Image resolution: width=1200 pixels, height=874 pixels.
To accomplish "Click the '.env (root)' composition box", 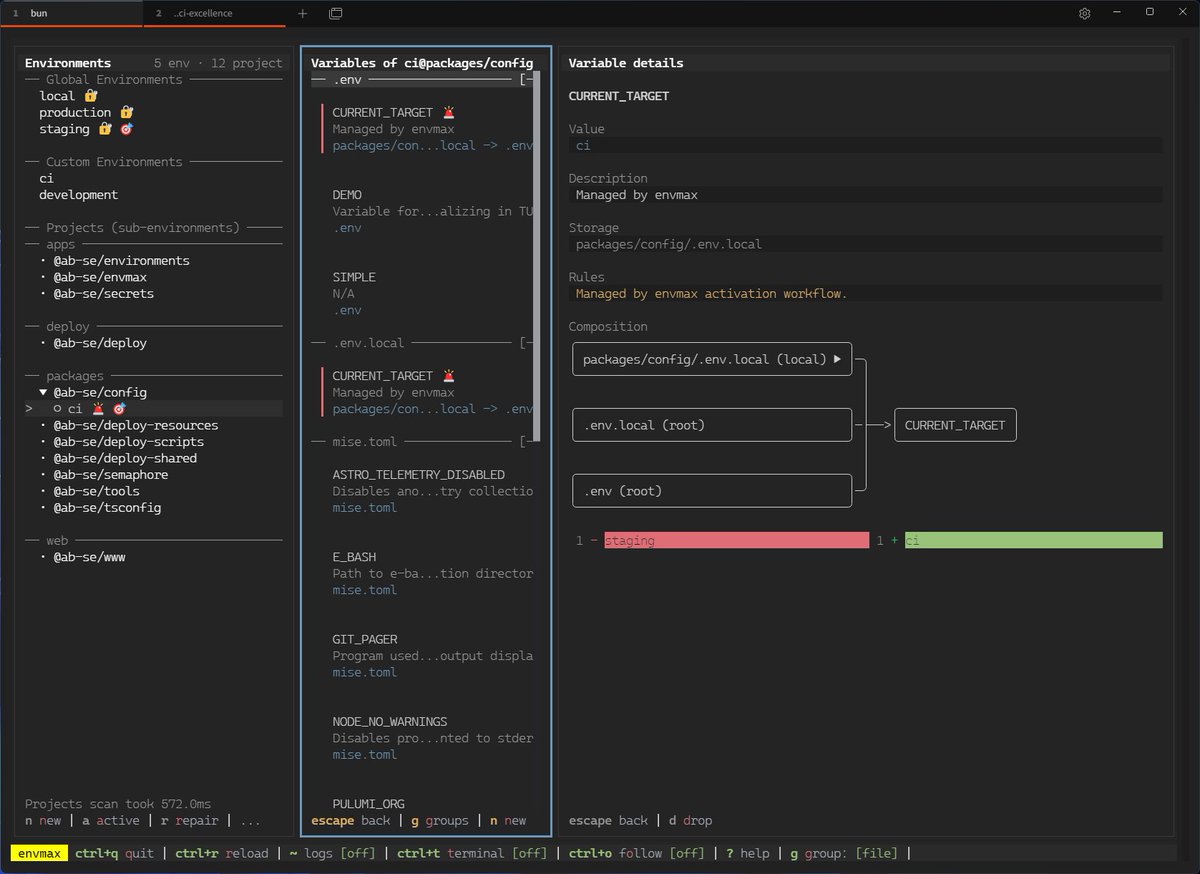I will pyautogui.click(x=712, y=491).
